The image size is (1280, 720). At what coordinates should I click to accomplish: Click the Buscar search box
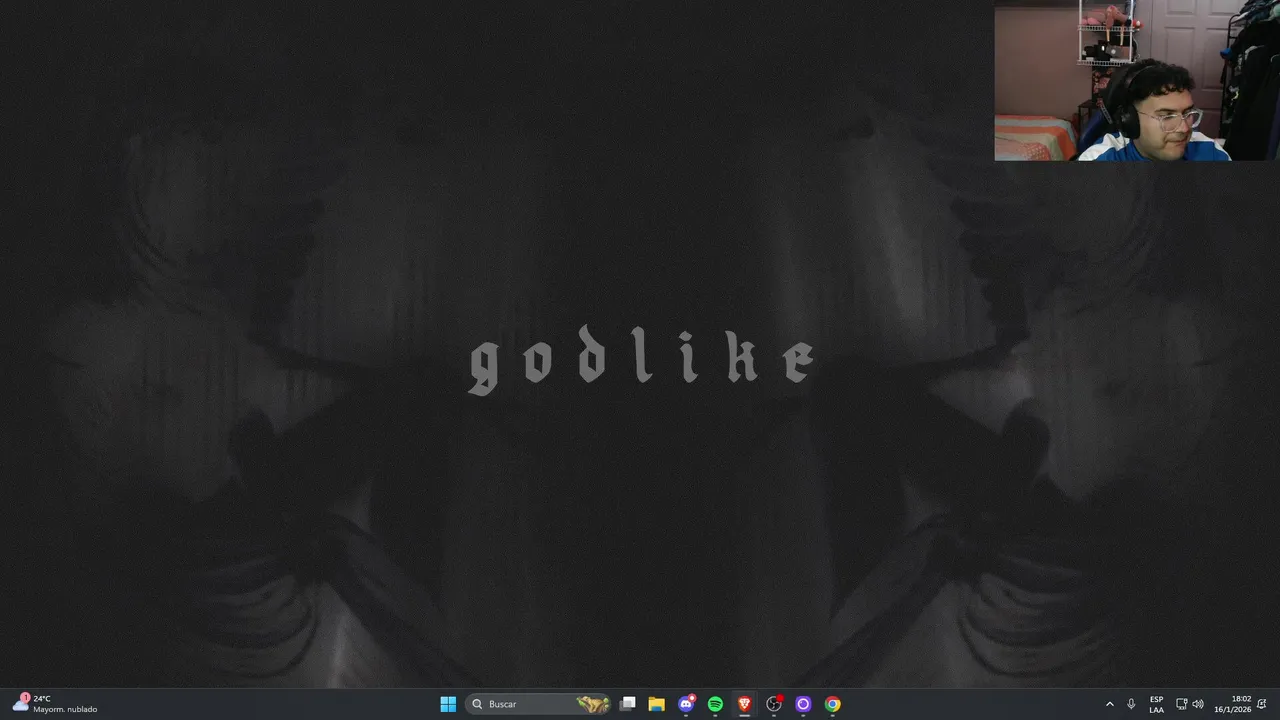(x=538, y=704)
